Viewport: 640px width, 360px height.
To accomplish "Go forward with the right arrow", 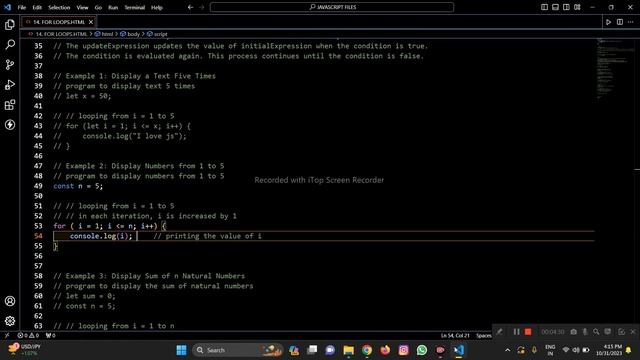I will [x=201, y=7].
